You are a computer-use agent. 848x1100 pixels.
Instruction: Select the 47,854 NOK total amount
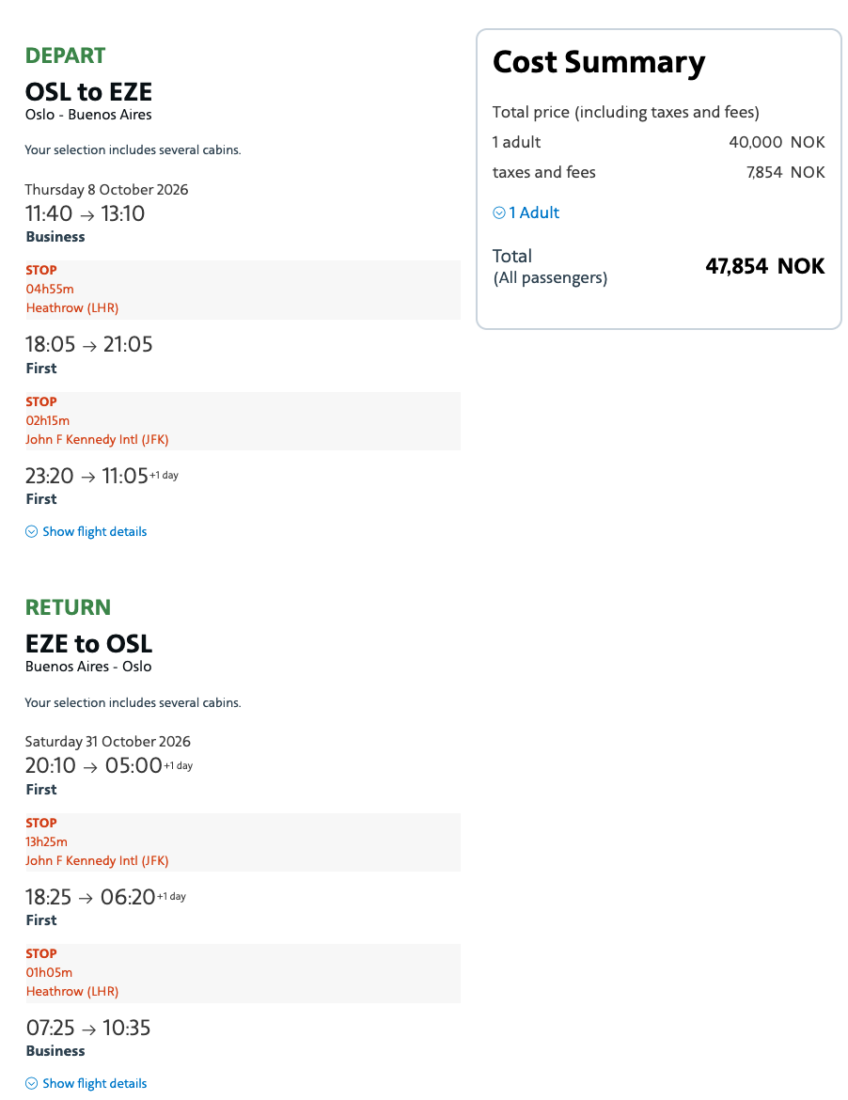point(765,266)
